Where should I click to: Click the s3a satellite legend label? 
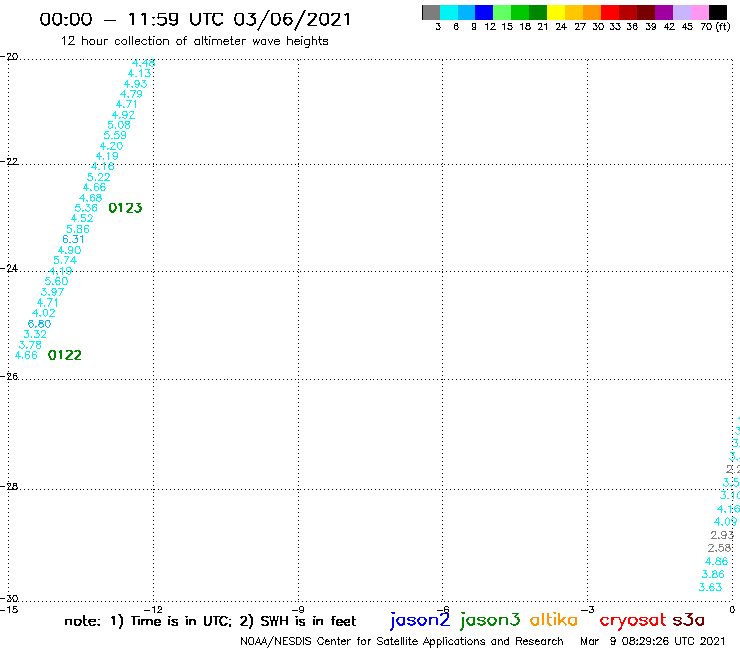click(x=689, y=620)
